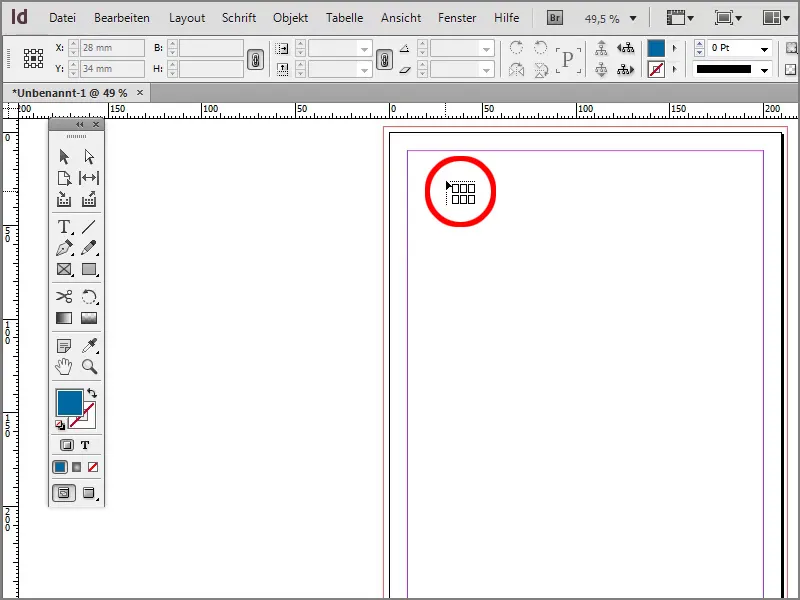Viewport: 800px width, 600px height.
Task: Apply None button in toolbox
Action: 93,467
